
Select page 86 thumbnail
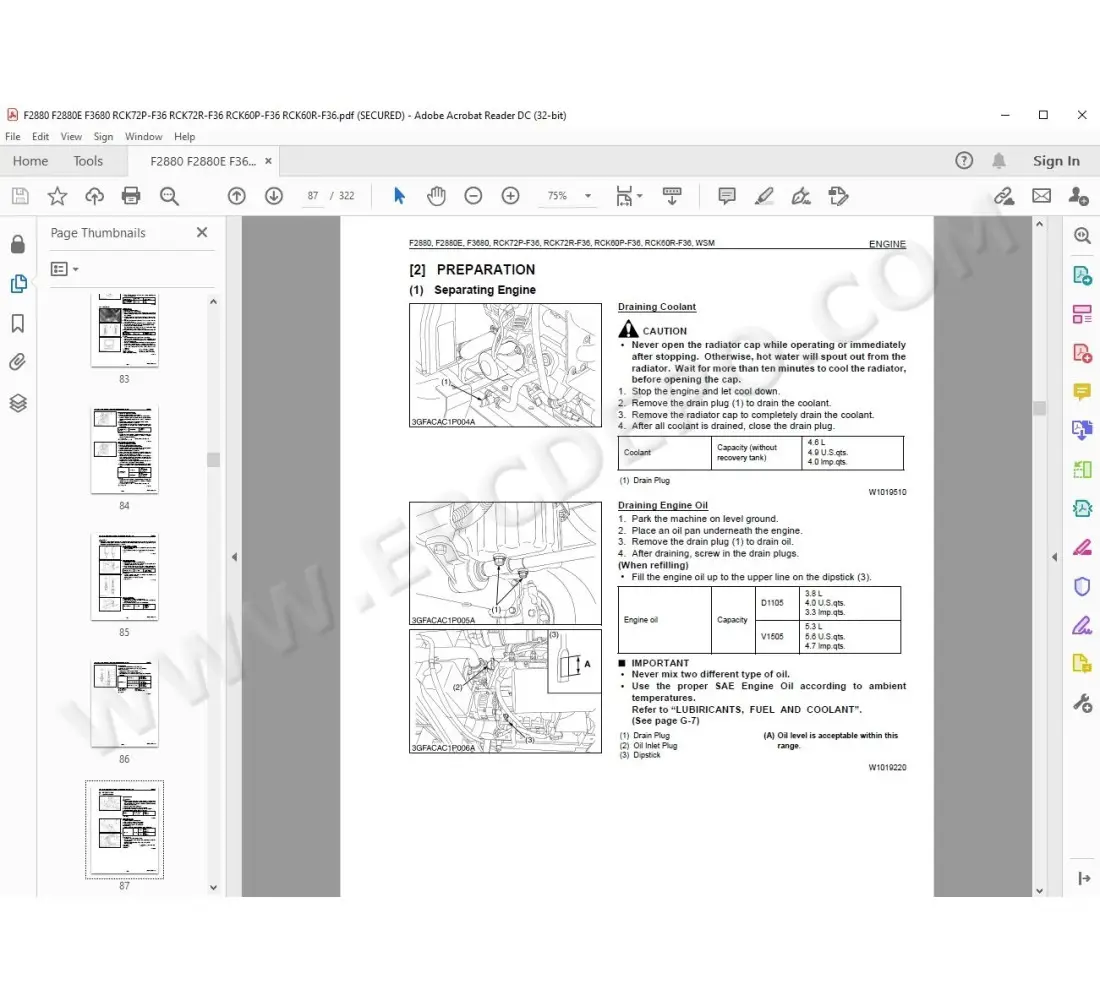pos(124,703)
